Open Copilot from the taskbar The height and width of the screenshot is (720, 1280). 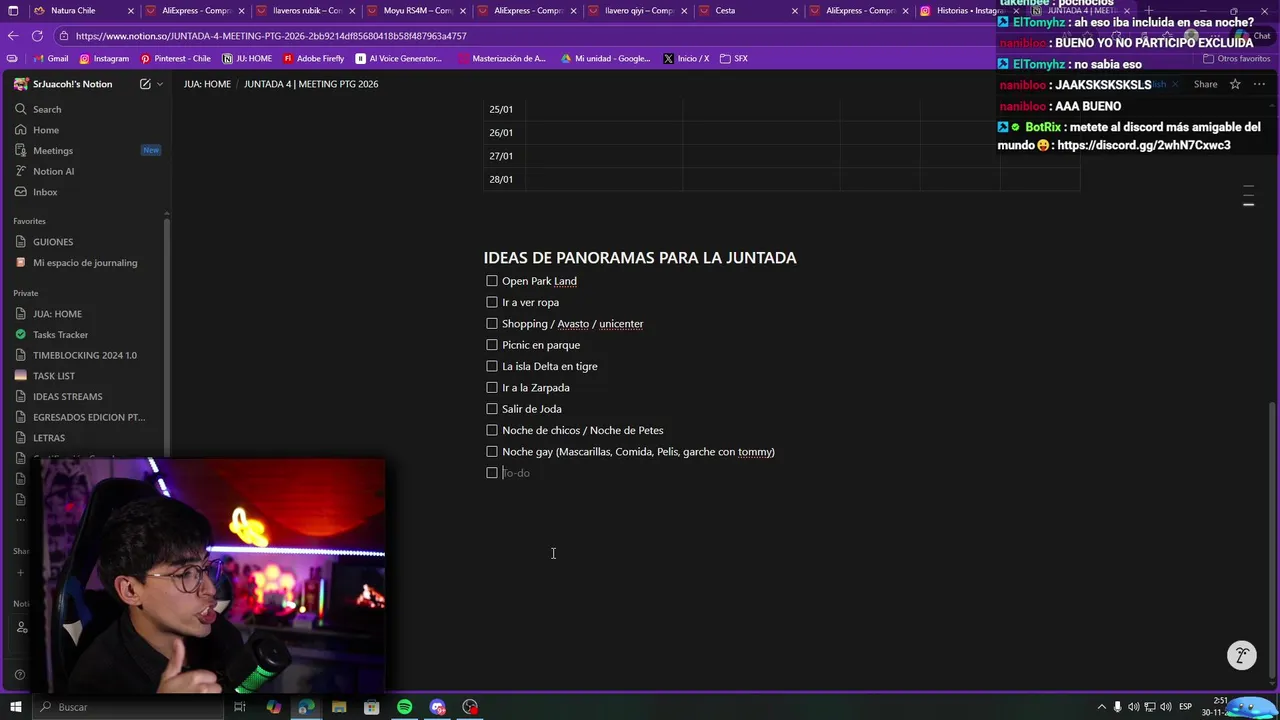point(273,707)
